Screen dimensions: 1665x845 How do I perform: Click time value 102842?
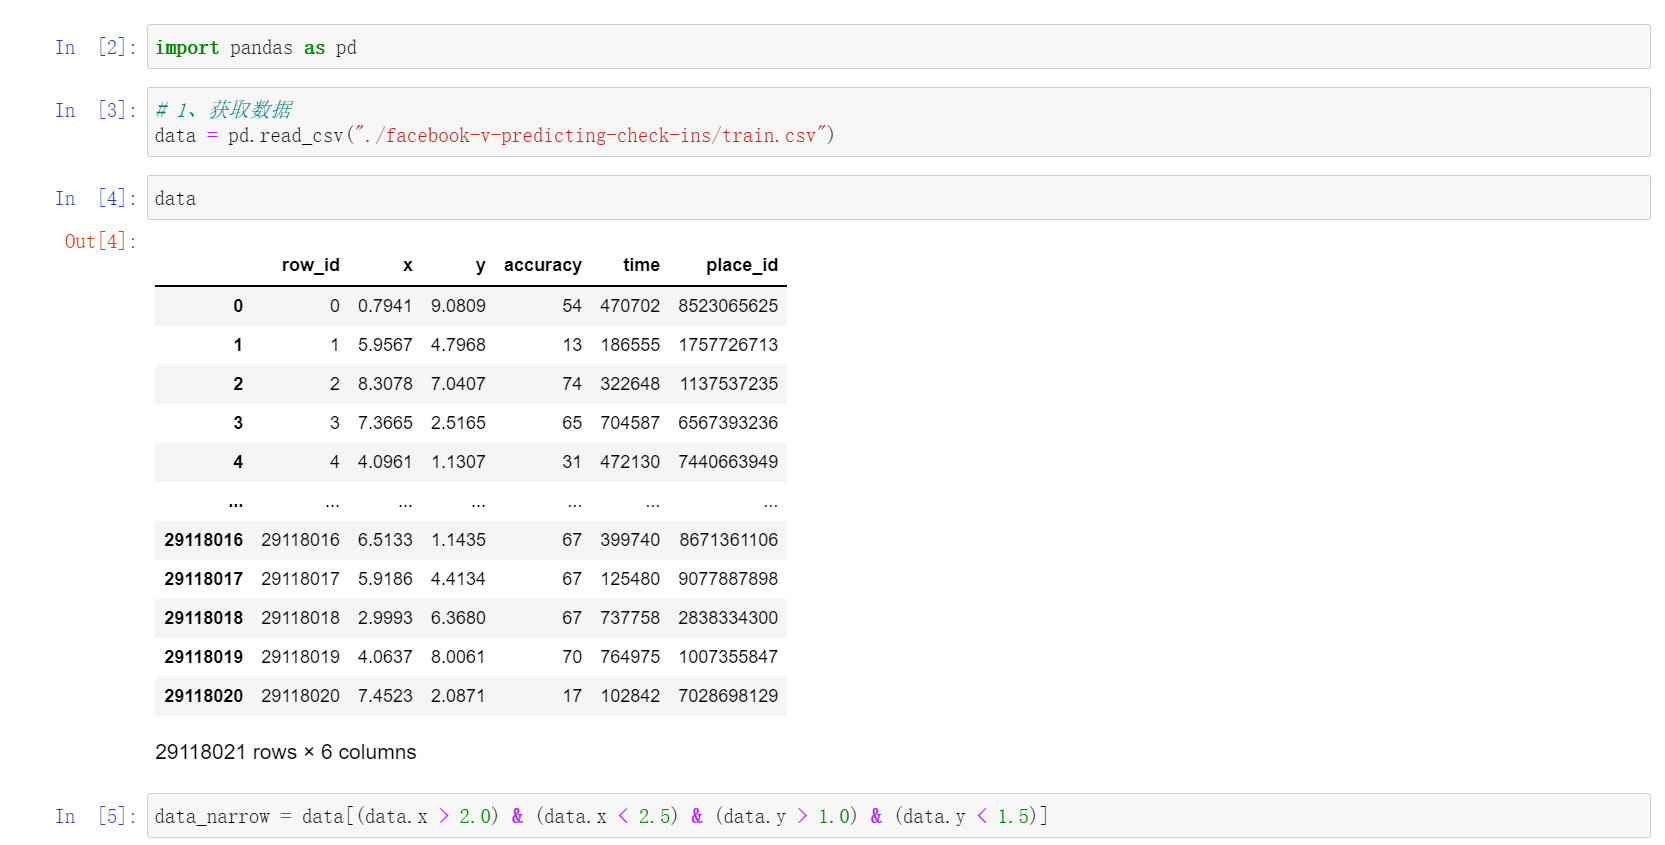point(630,696)
